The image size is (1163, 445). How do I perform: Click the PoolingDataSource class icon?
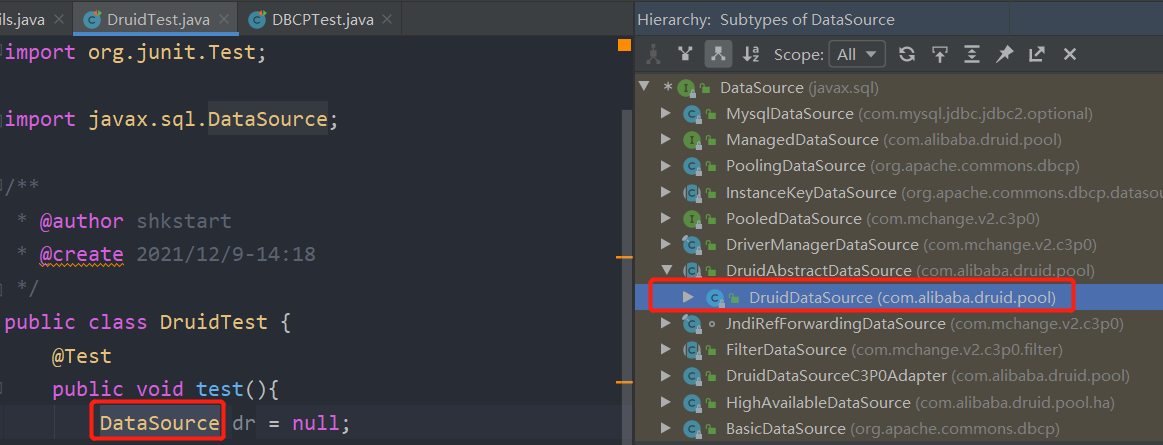[692, 166]
